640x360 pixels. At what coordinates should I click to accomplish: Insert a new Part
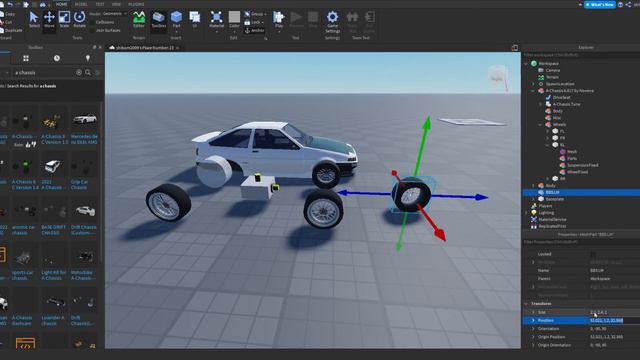point(176,19)
